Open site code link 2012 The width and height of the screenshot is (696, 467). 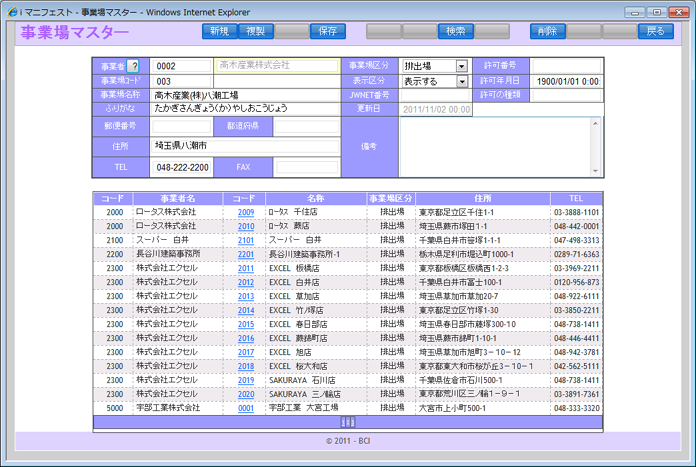click(246, 282)
